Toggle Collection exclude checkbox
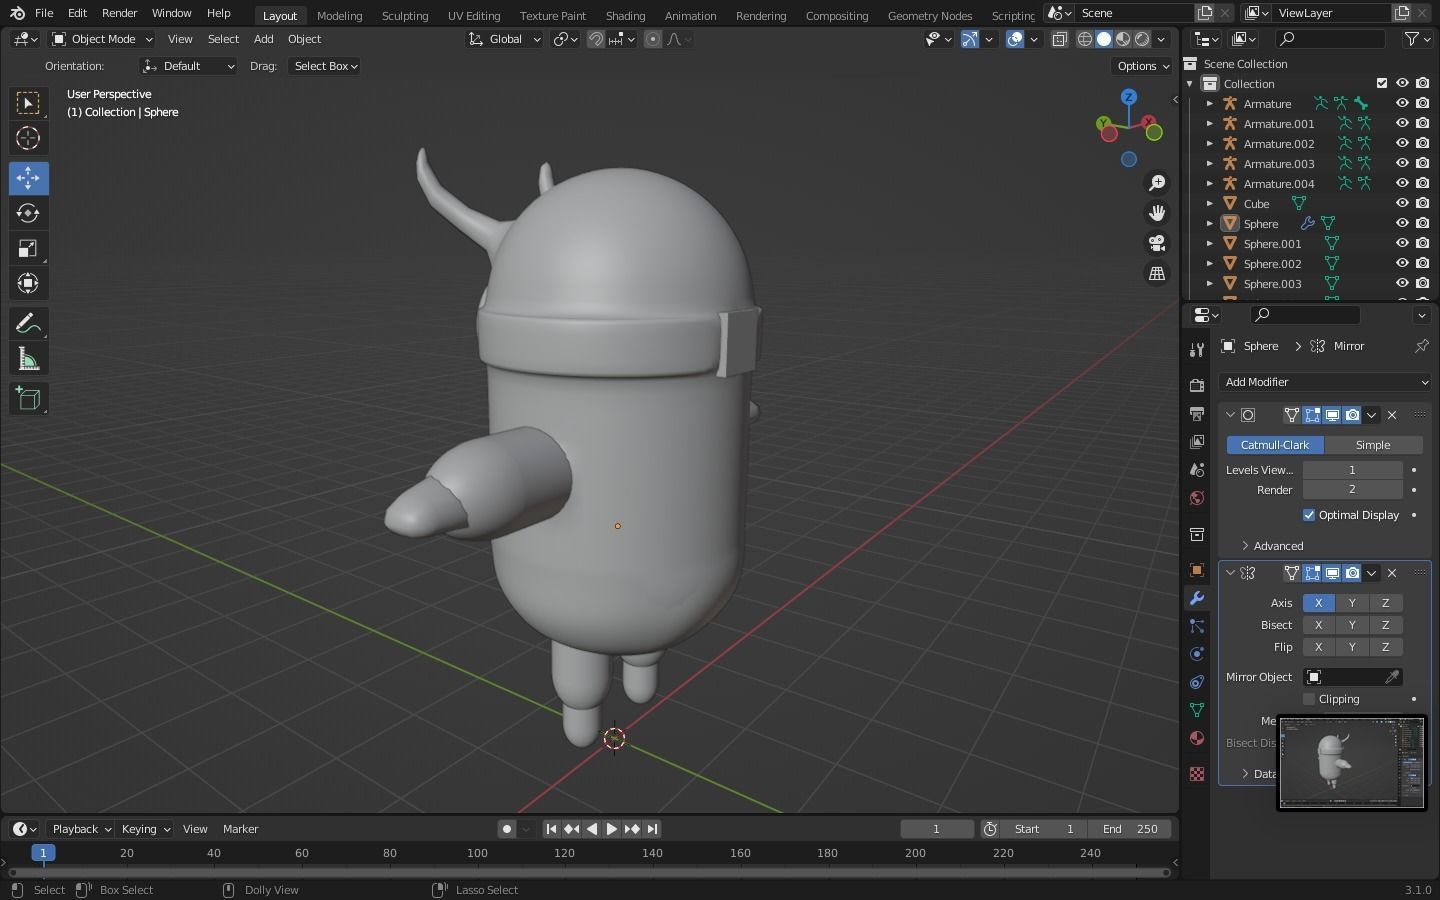The height and width of the screenshot is (900, 1440). point(1382,83)
